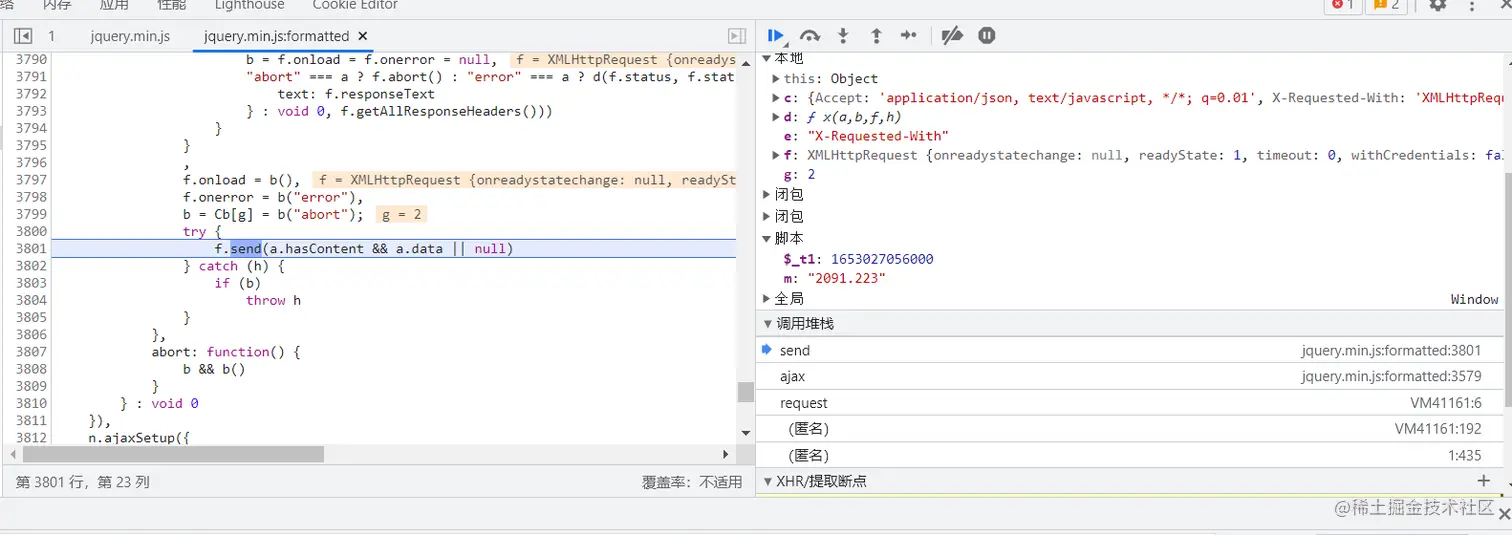Resume script execution in debugger
The height and width of the screenshot is (535, 1512).
click(776, 36)
